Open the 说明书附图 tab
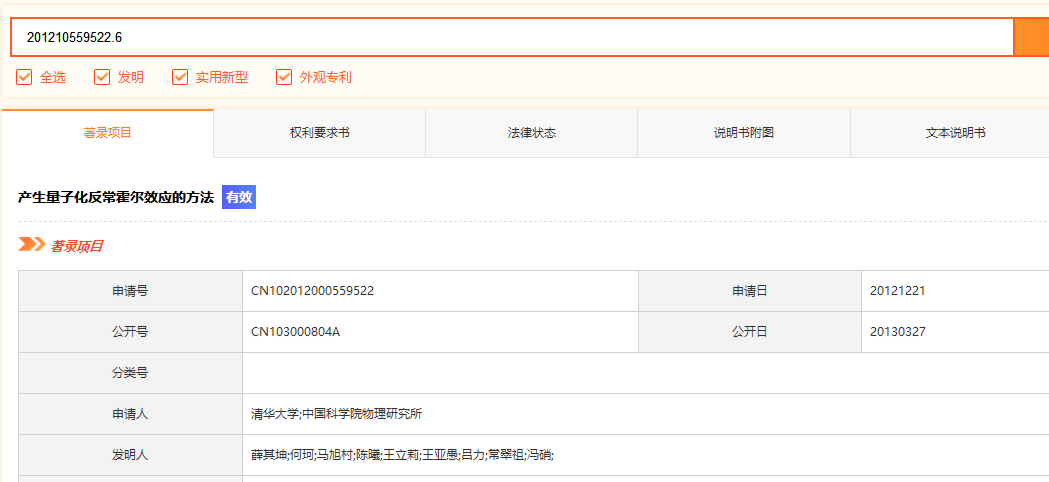 [x=744, y=133]
